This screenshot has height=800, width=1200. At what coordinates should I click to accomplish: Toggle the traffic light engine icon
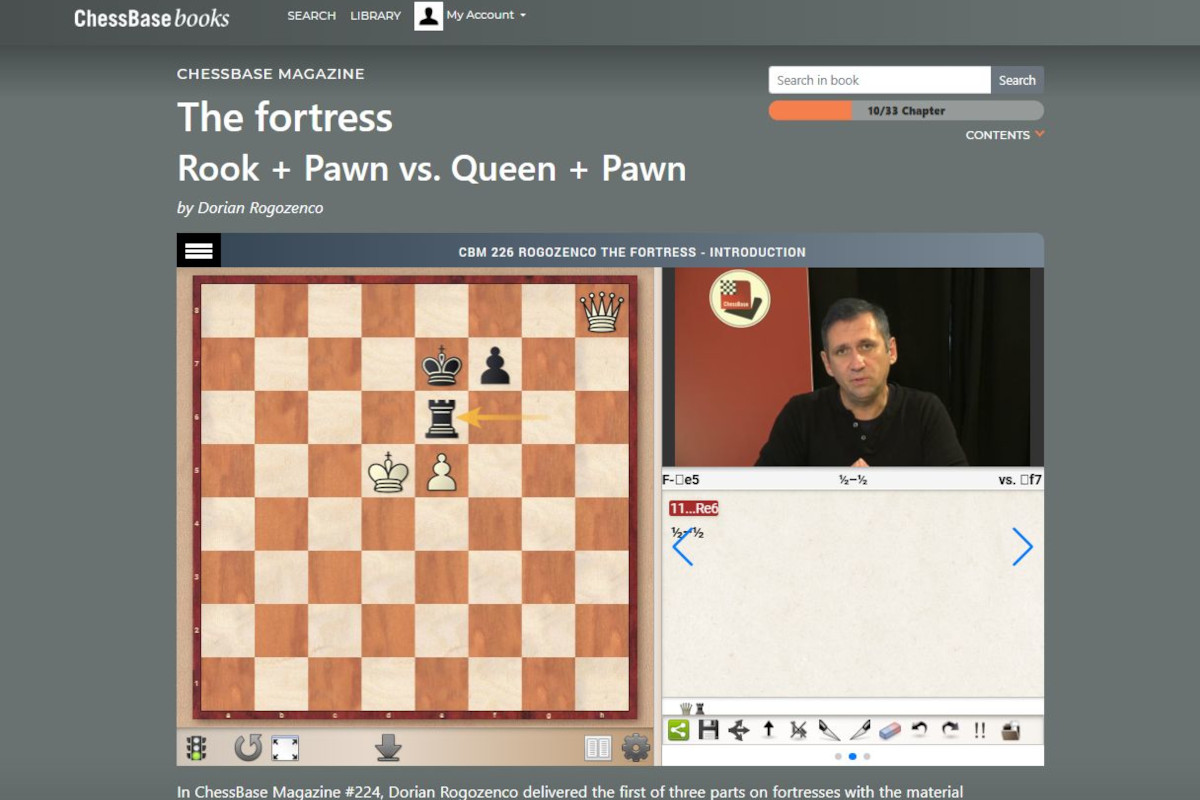(x=197, y=747)
